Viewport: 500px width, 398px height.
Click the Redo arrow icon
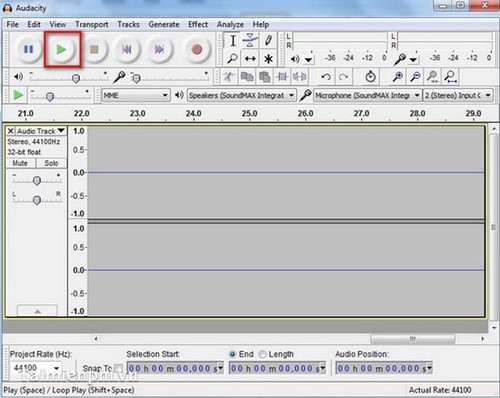coord(343,77)
